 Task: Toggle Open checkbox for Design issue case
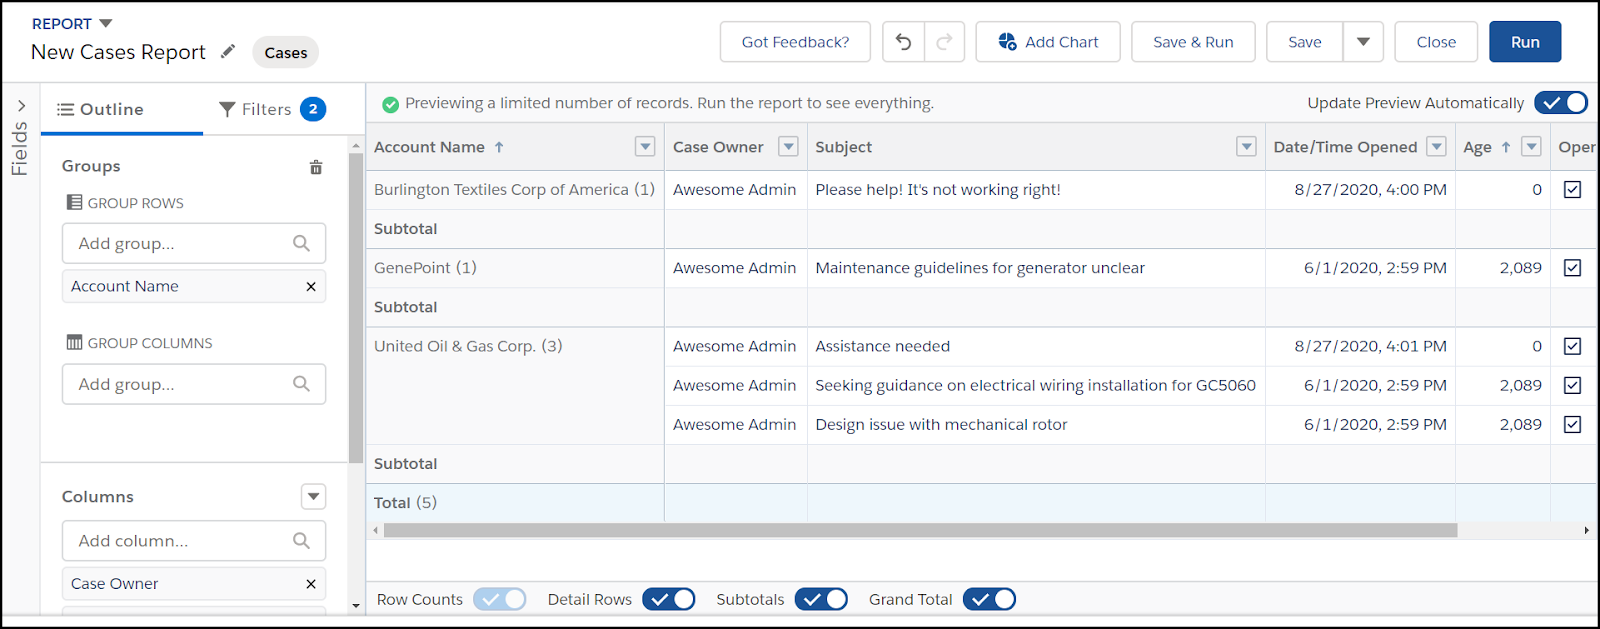(x=1572, y=424)
